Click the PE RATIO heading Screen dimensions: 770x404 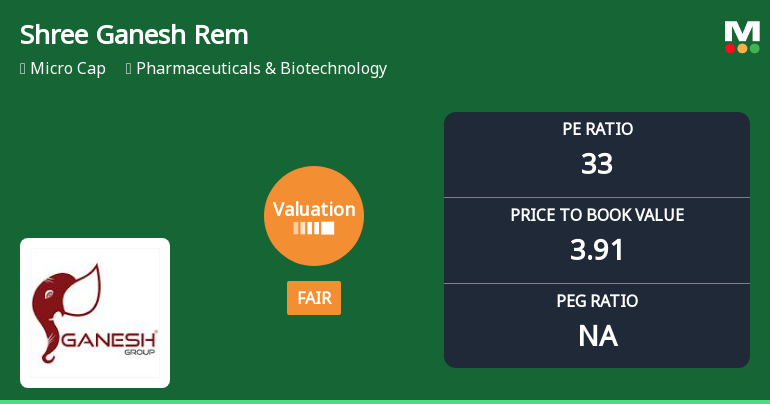[597, 129]
